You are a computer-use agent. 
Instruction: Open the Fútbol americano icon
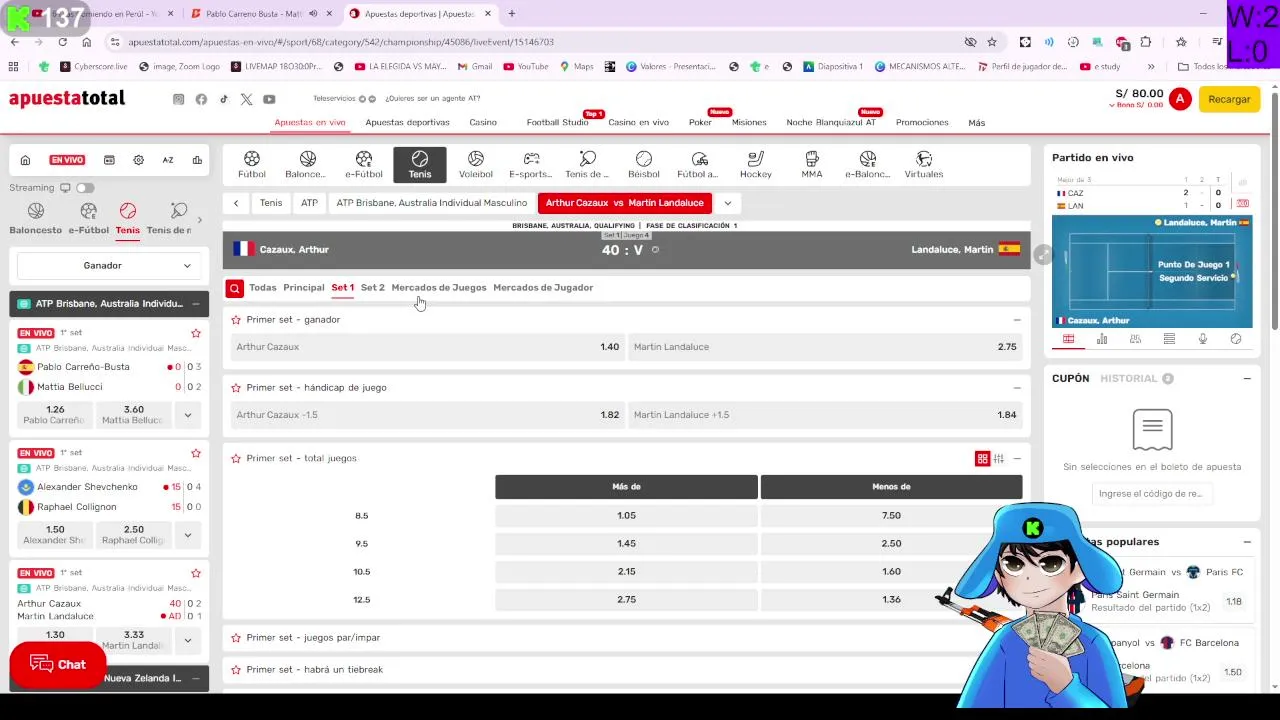click(x=699, y=165)
